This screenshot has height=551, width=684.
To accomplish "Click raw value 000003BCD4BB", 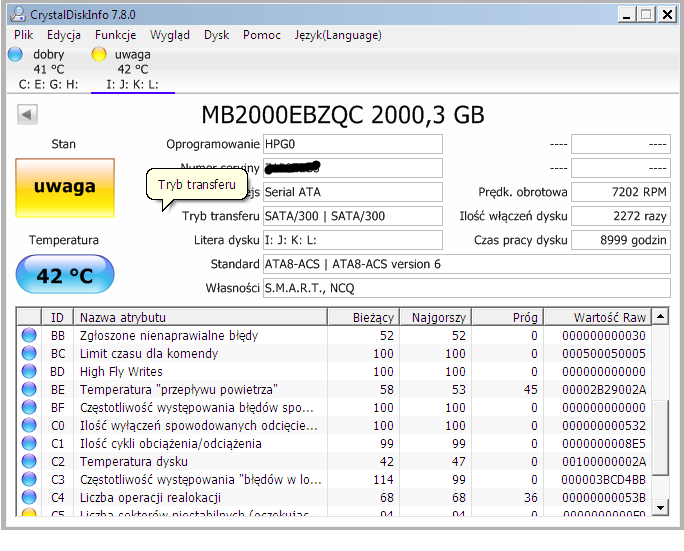I will point(604,479).
